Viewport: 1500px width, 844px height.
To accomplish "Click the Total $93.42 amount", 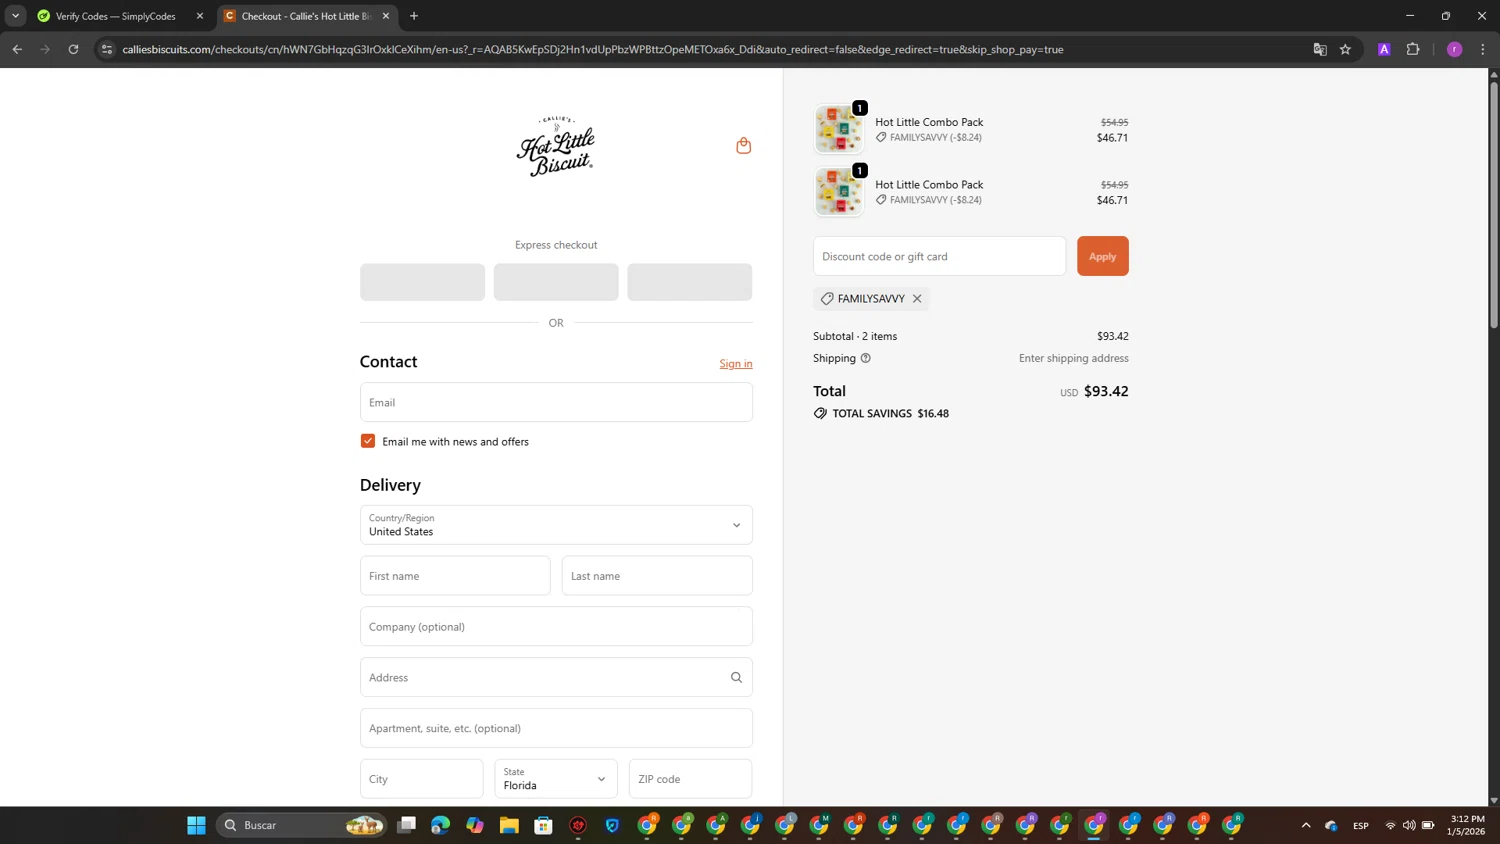I will click(x=1106, y=392).
